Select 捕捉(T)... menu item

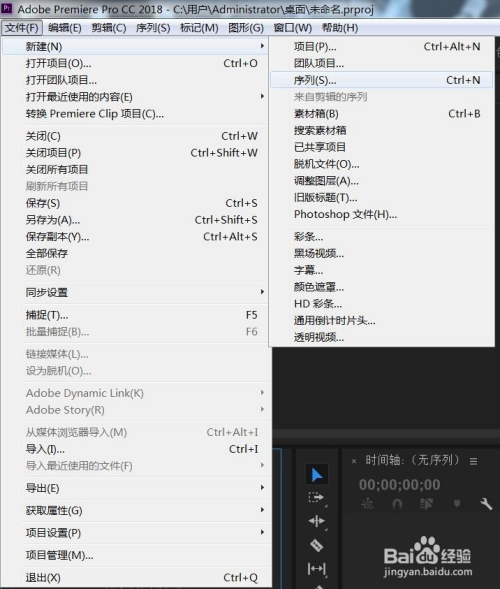(x=135, y=315)
